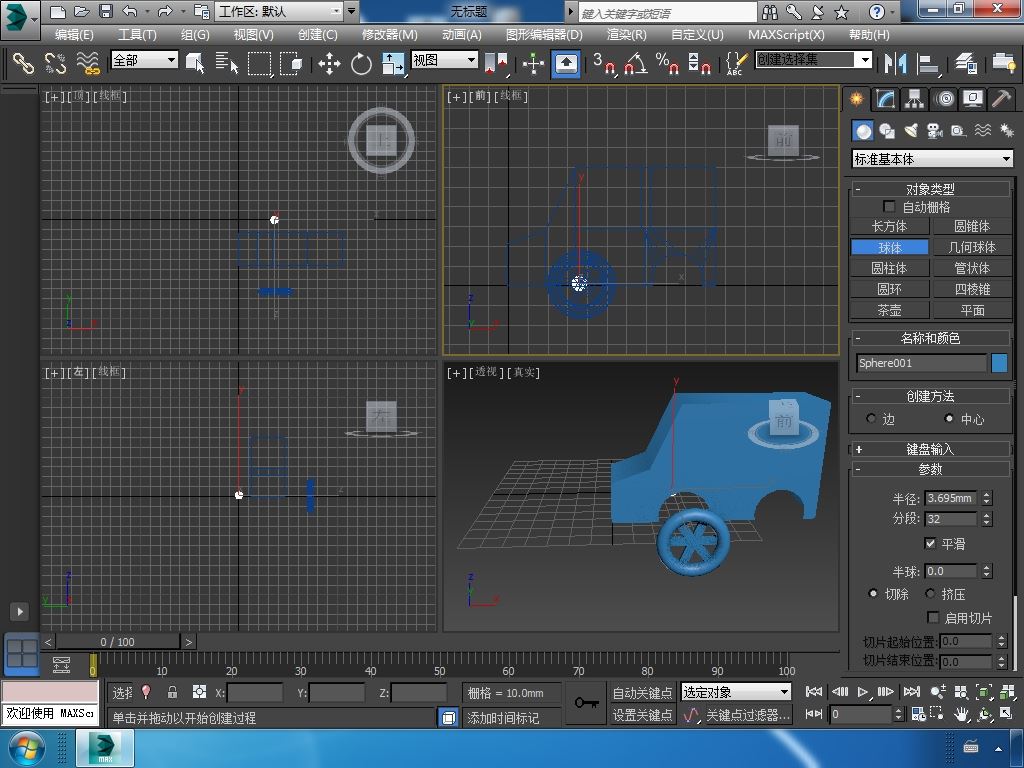Activate the Select and Rotate tool

(x=361, y=63)
